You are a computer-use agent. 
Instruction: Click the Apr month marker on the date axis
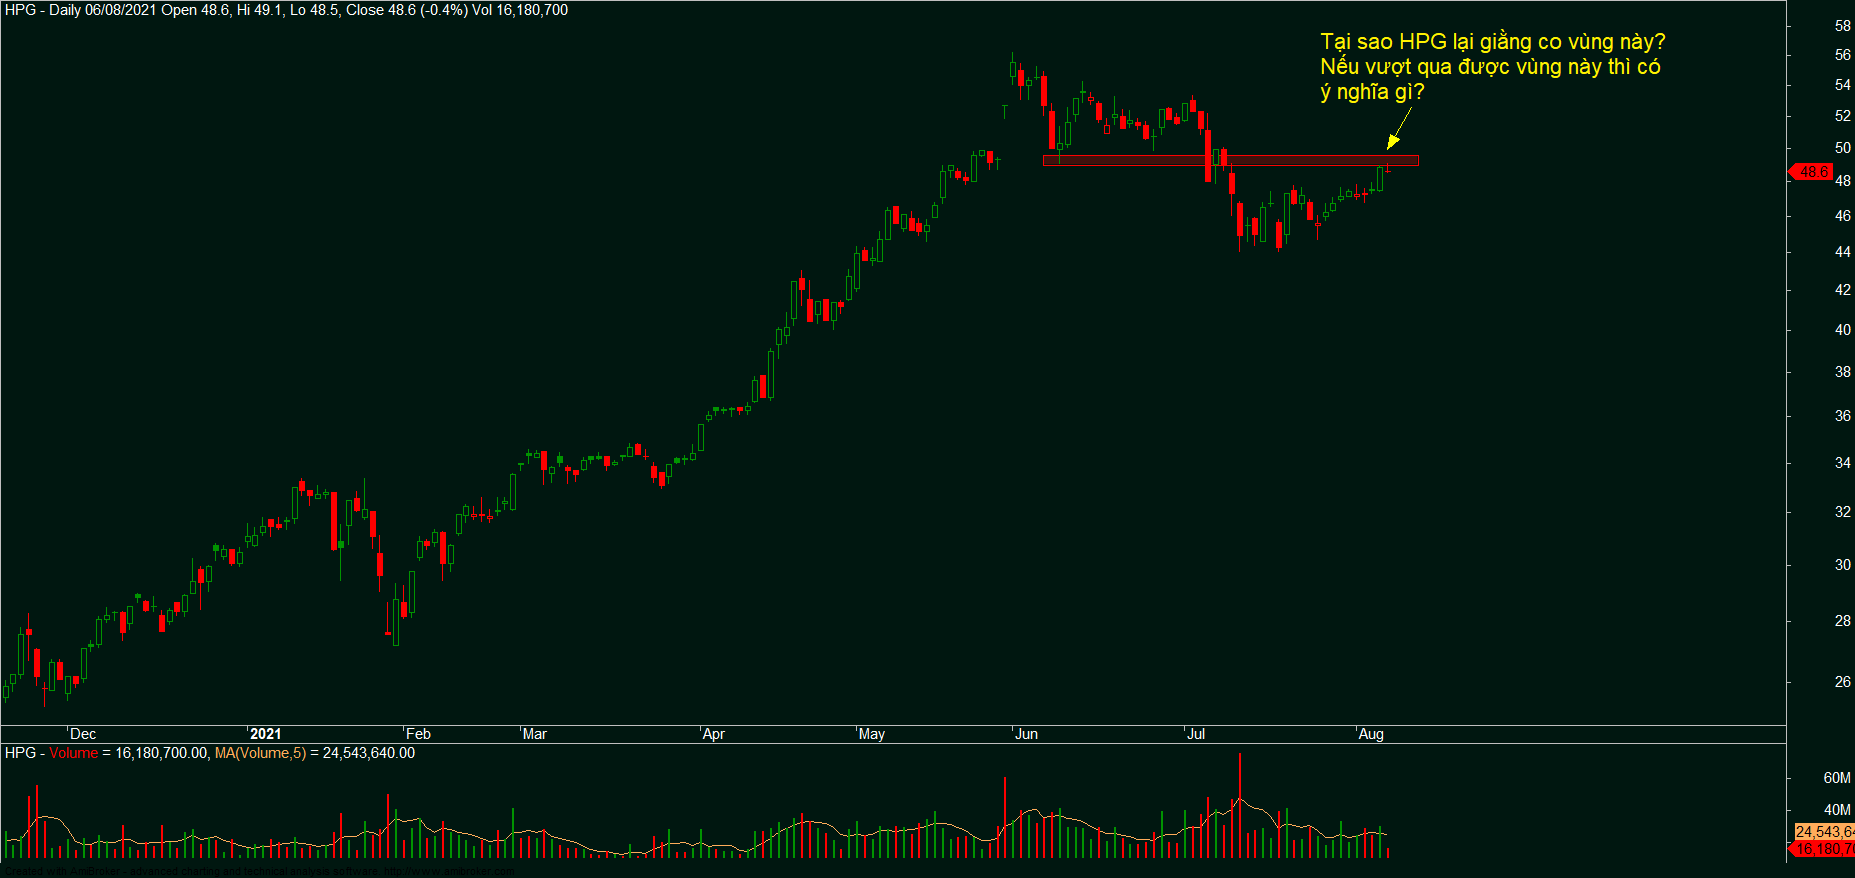(714, 734)
